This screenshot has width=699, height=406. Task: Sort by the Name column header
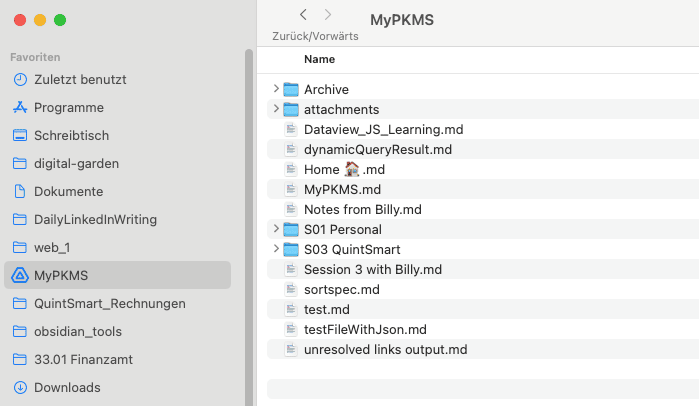click(x=319, y=59)
